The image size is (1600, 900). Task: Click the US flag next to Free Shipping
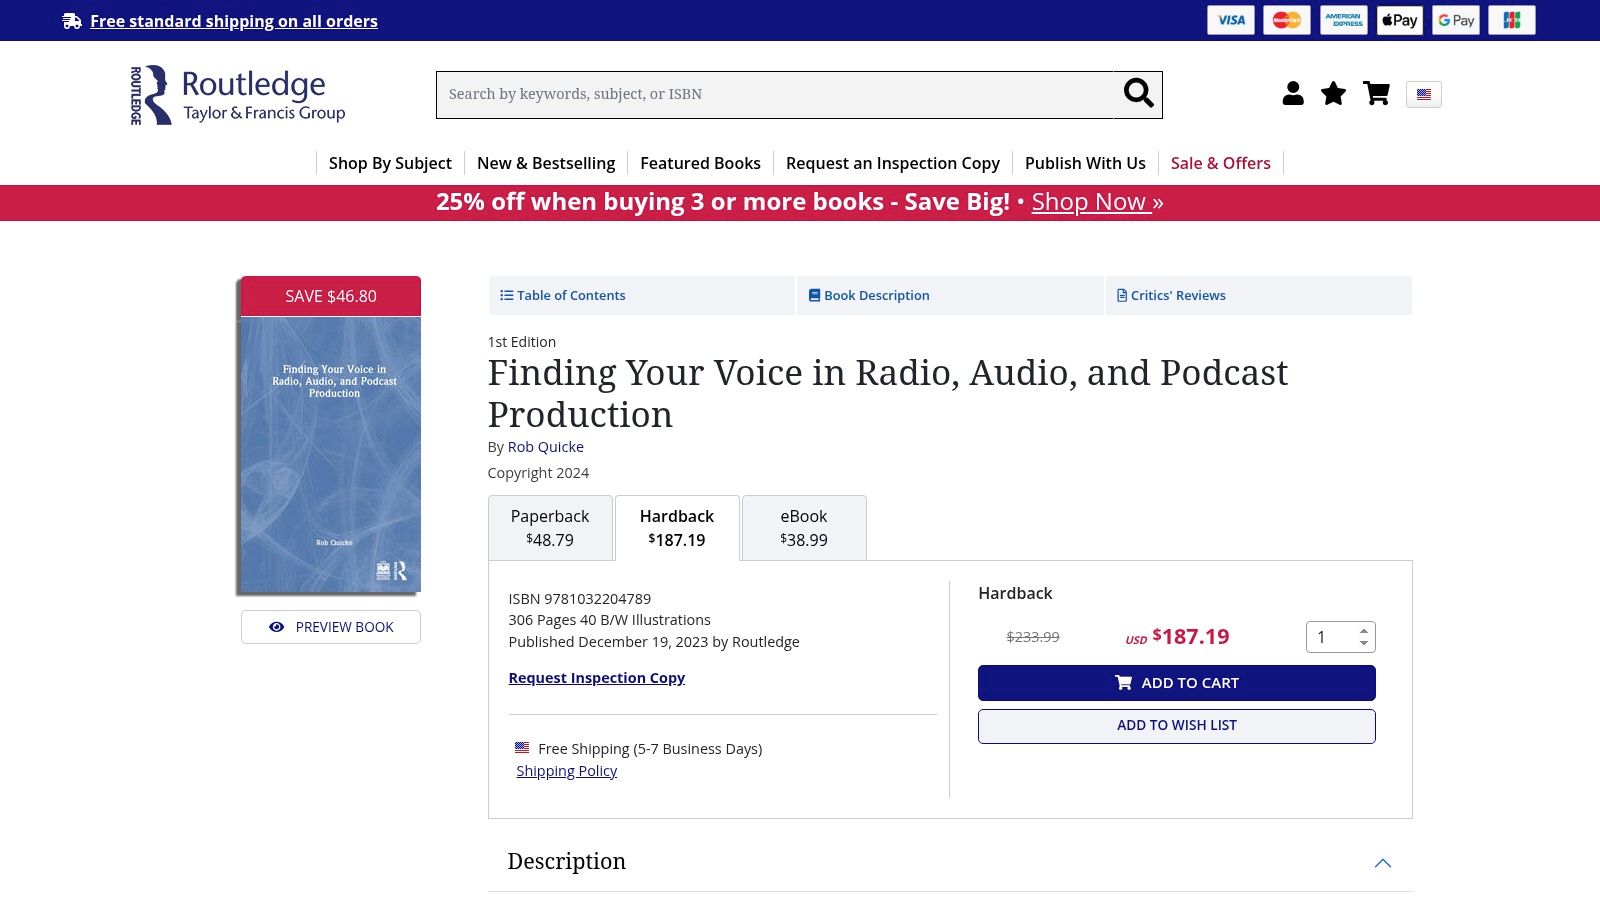click(x=522, y=748)
